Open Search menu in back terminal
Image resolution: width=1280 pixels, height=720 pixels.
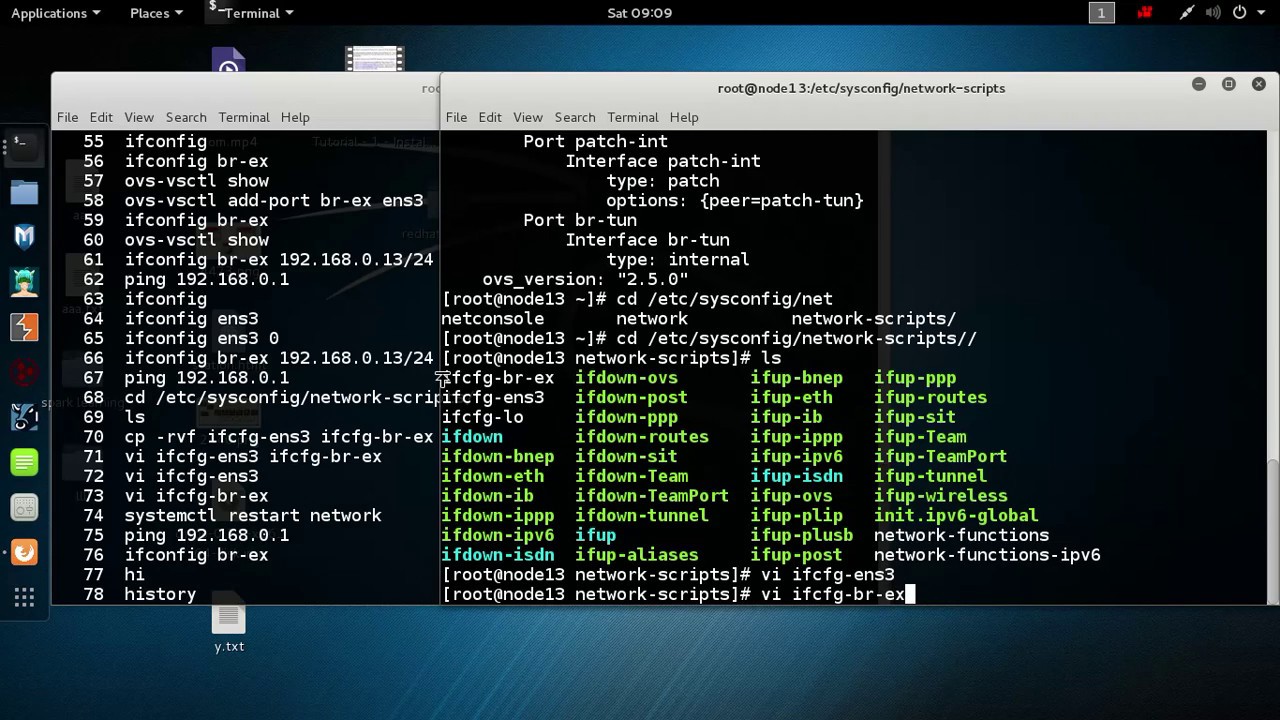tap(186, 117)
